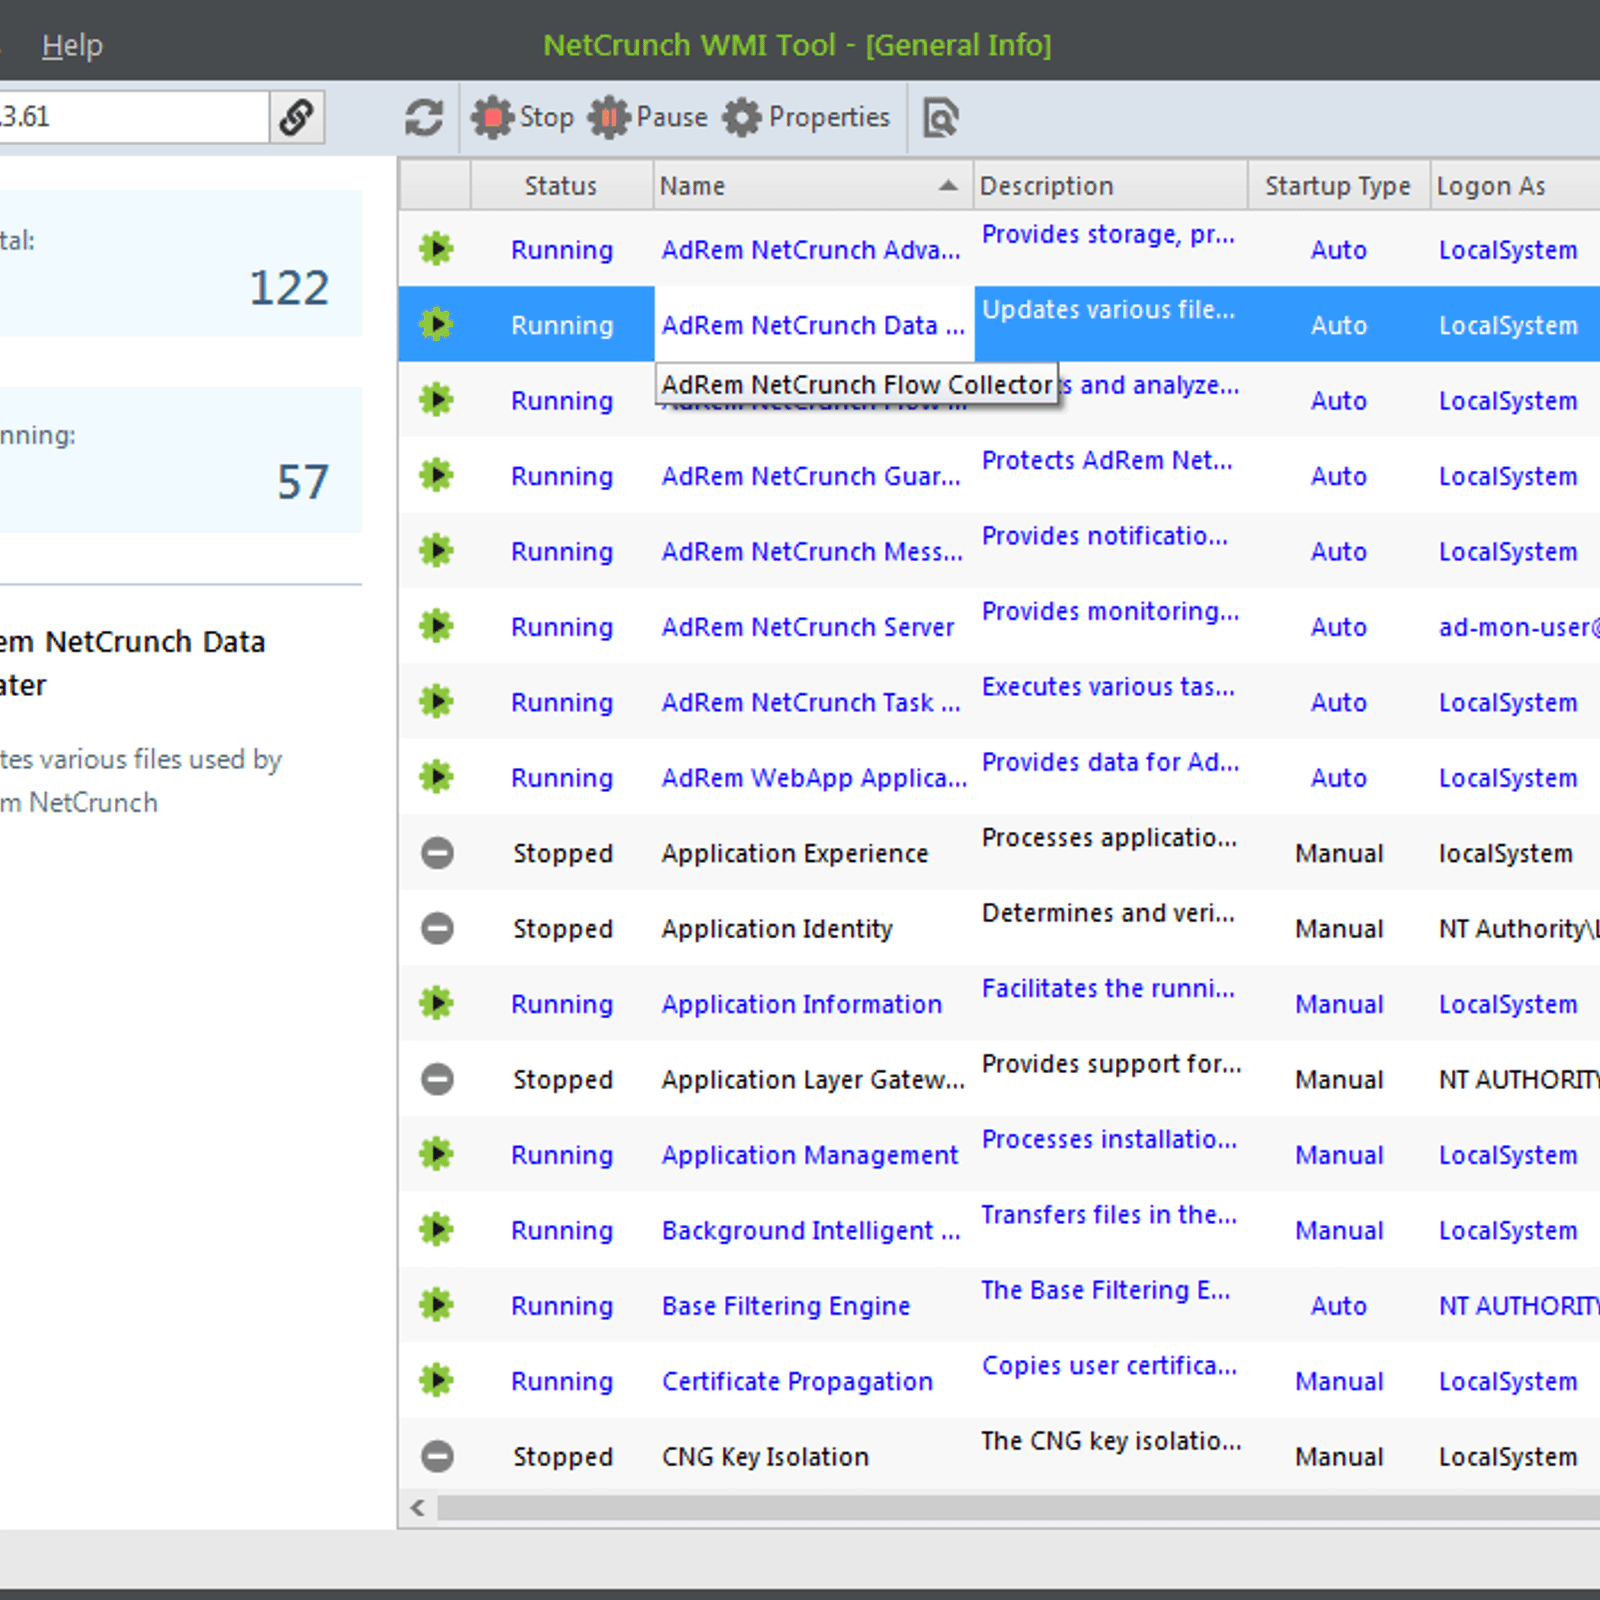1600x1600 pixels.
Task: Select the Certificate Propagation service name
Action: point(797,1381)
